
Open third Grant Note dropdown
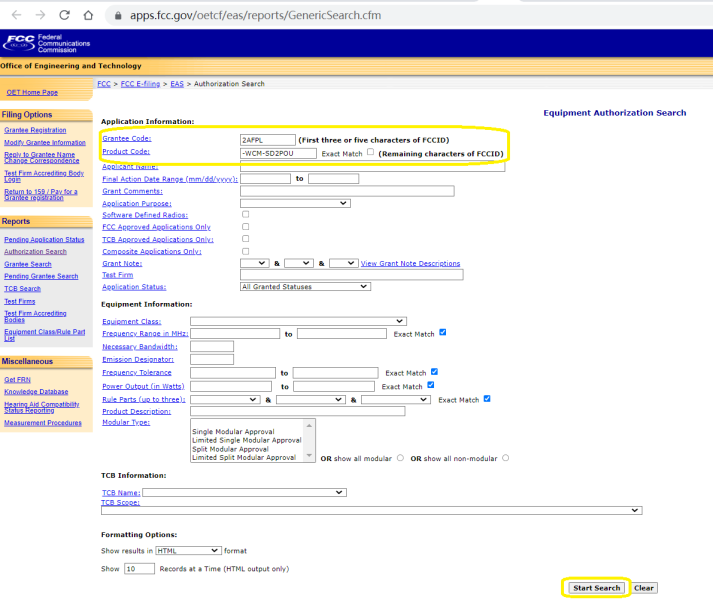[x=344, y=263]
